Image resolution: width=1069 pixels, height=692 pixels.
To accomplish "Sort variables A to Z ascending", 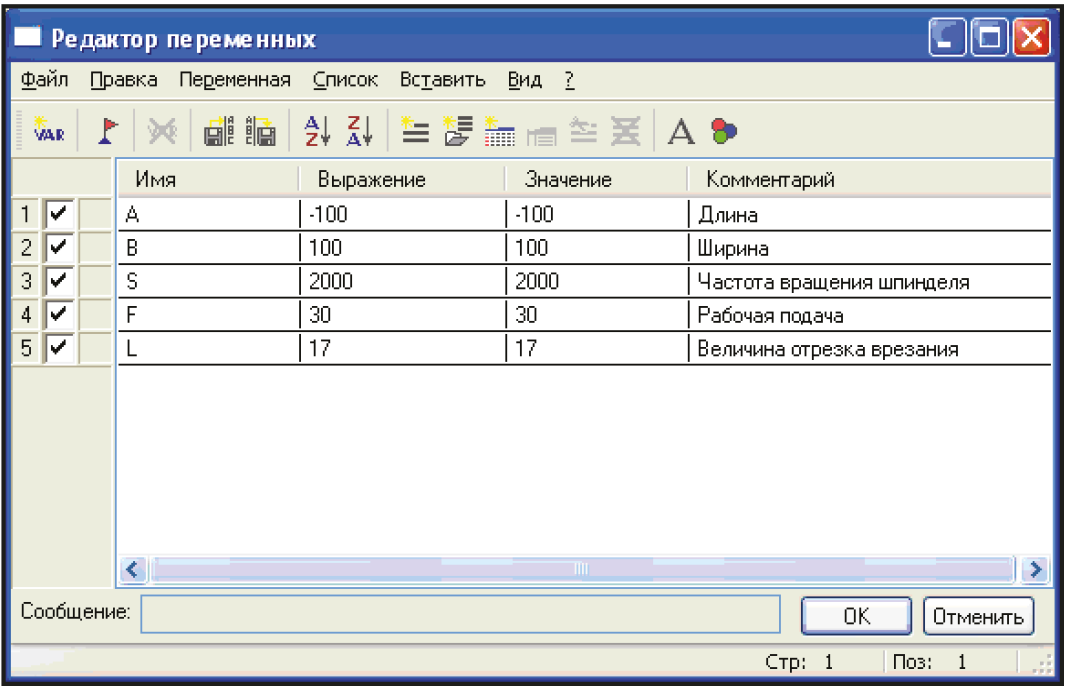I will [315, 131].
